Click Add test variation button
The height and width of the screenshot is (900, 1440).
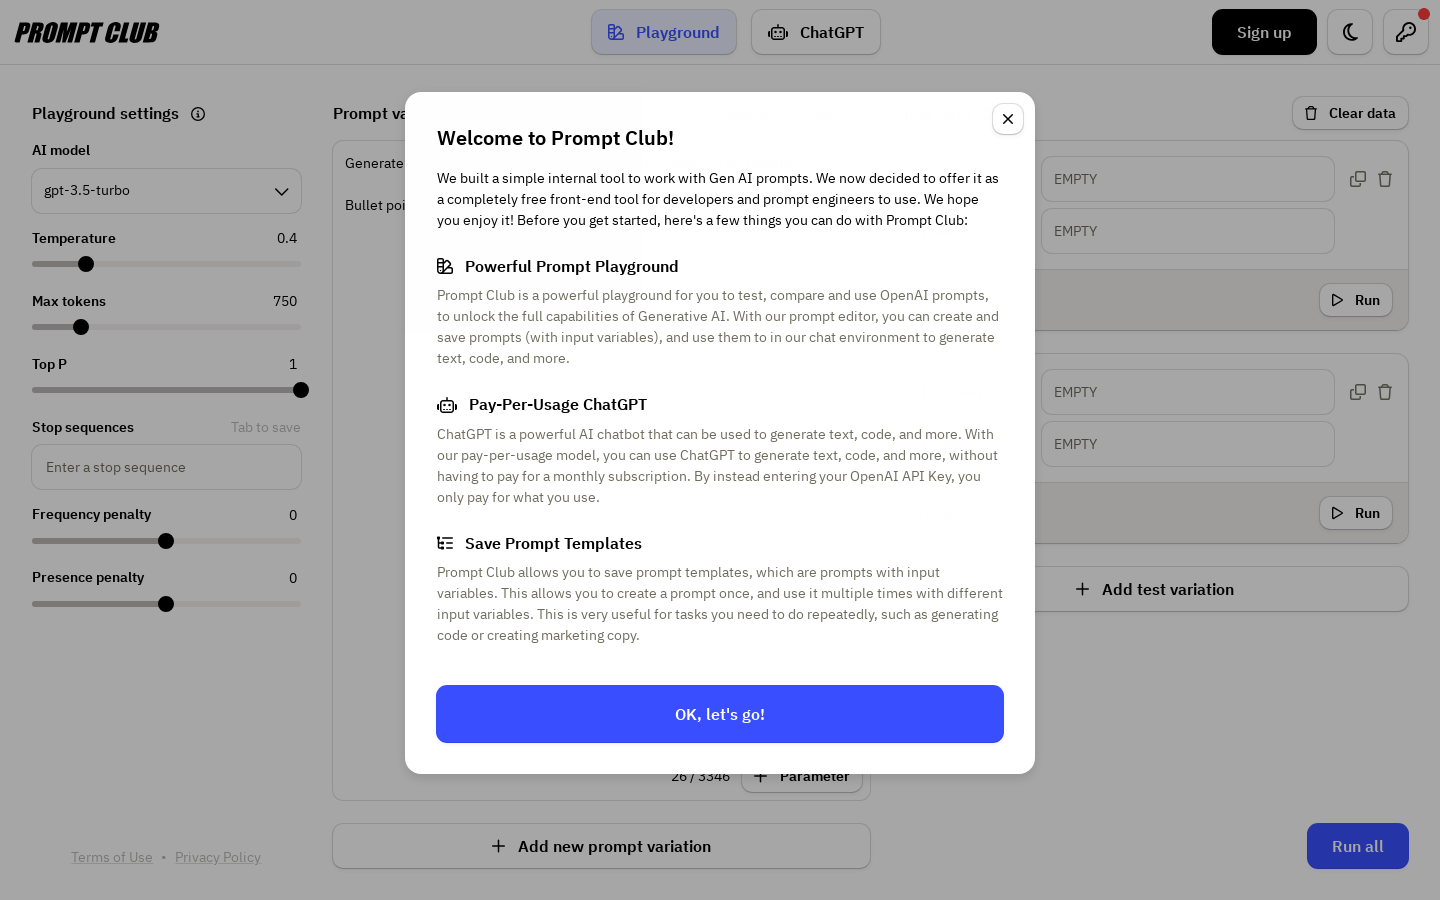(x=1154, y=589)
